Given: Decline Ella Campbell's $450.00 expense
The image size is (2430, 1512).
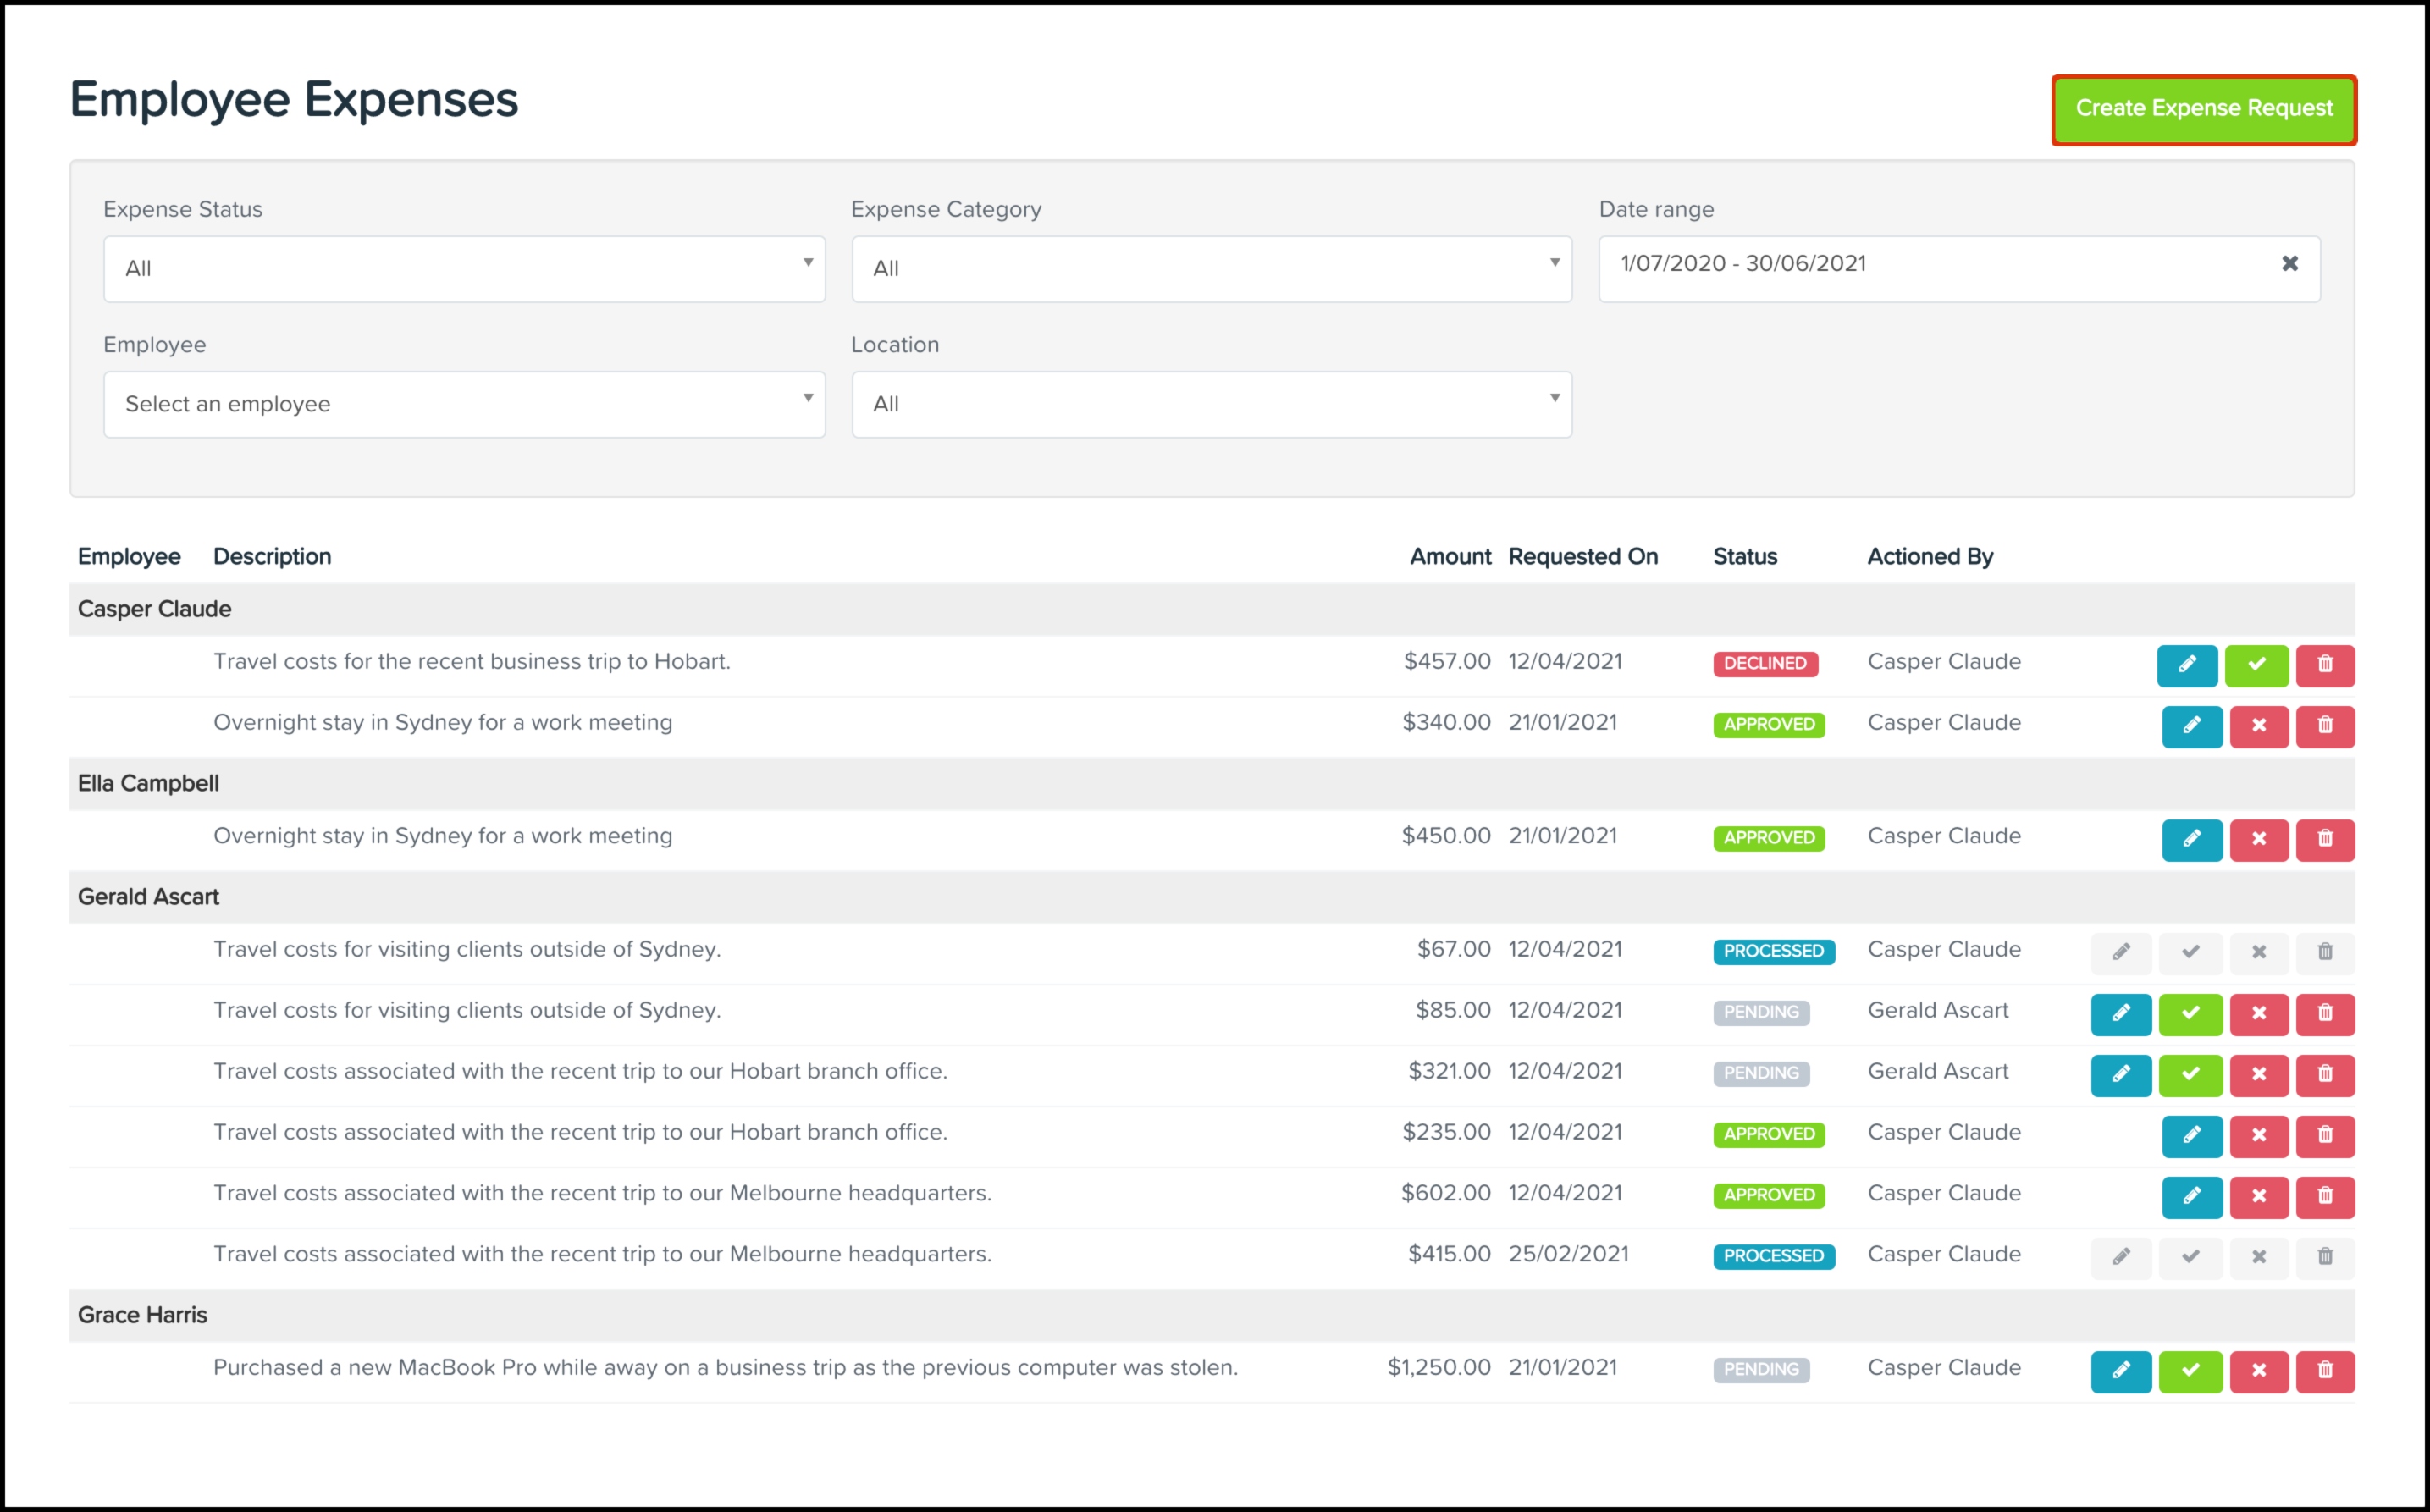Looking at the screenshot, I should (x=2258, y=839).
